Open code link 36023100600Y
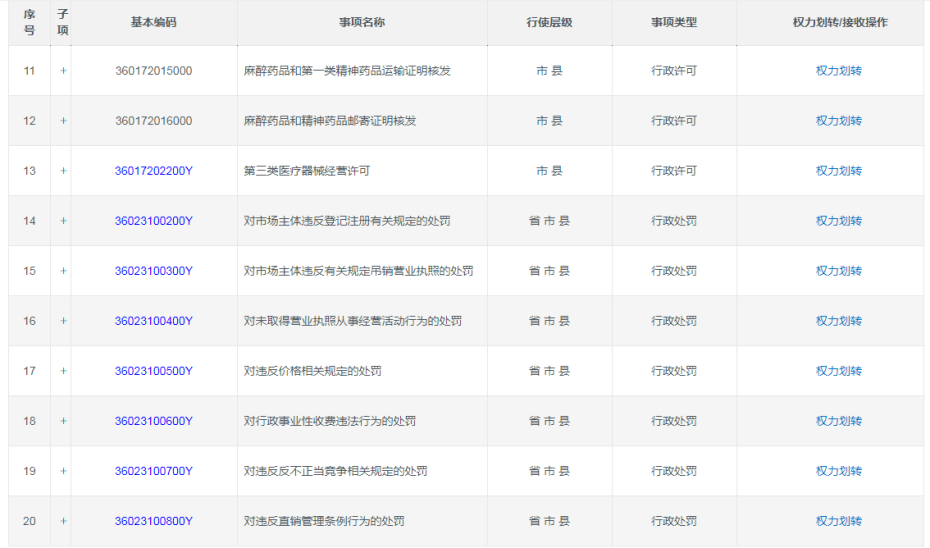930x548 pixels. [153, 421]
